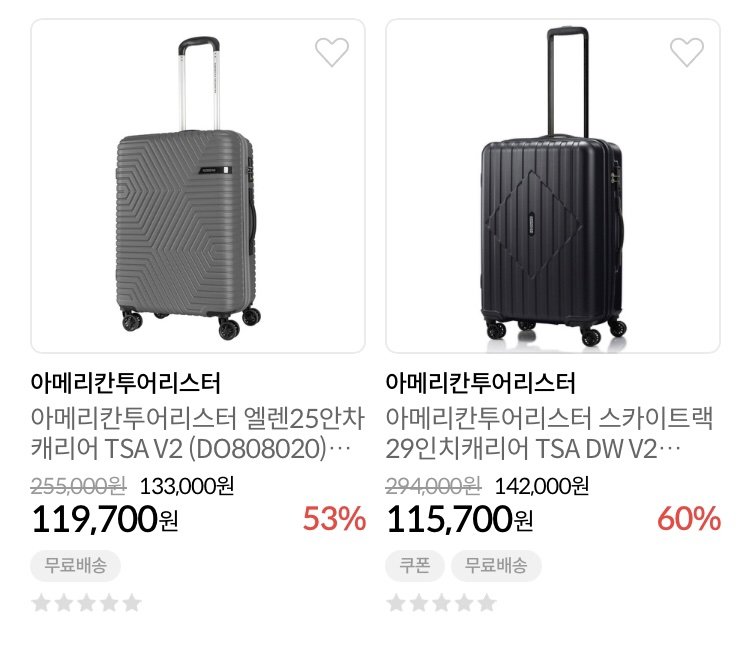Tap the 무료배송 badge under the black suitcase

pos(496,566)
